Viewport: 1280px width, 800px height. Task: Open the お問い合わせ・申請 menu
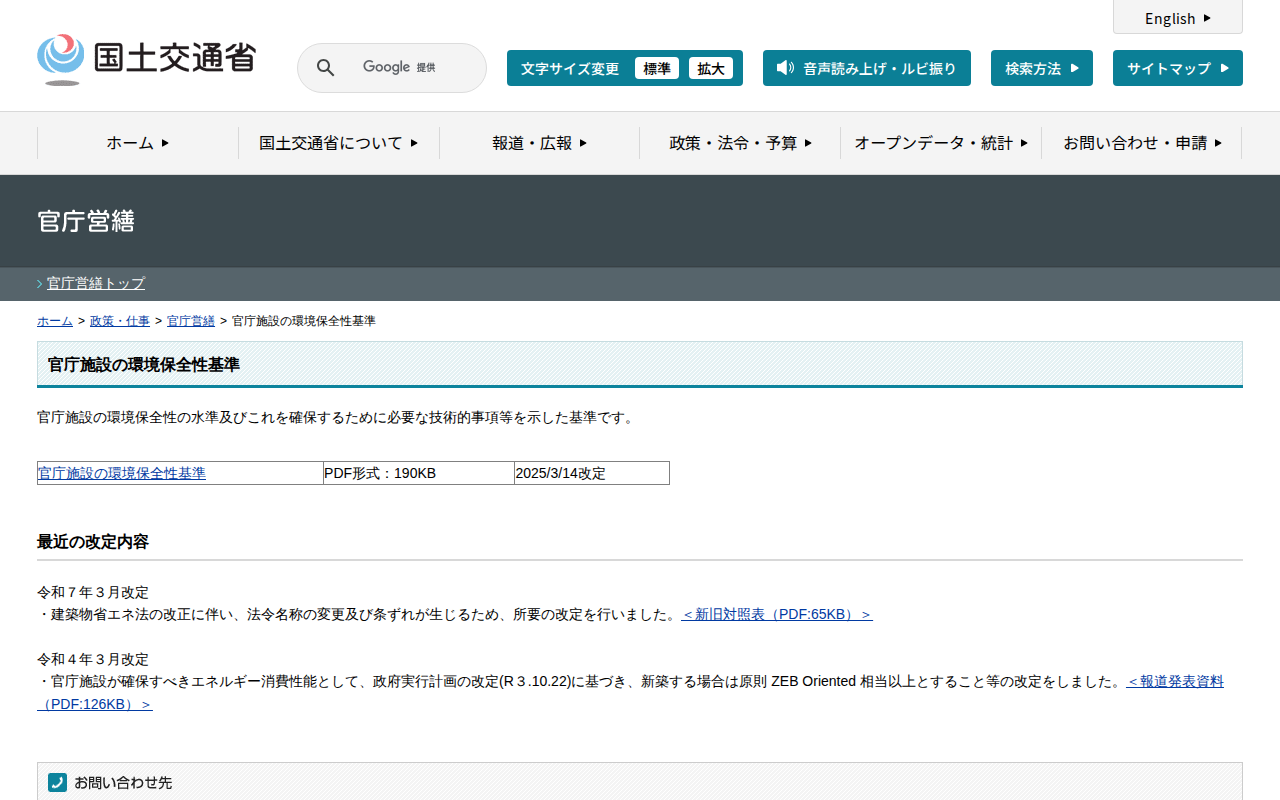(x=1141, y=143)
